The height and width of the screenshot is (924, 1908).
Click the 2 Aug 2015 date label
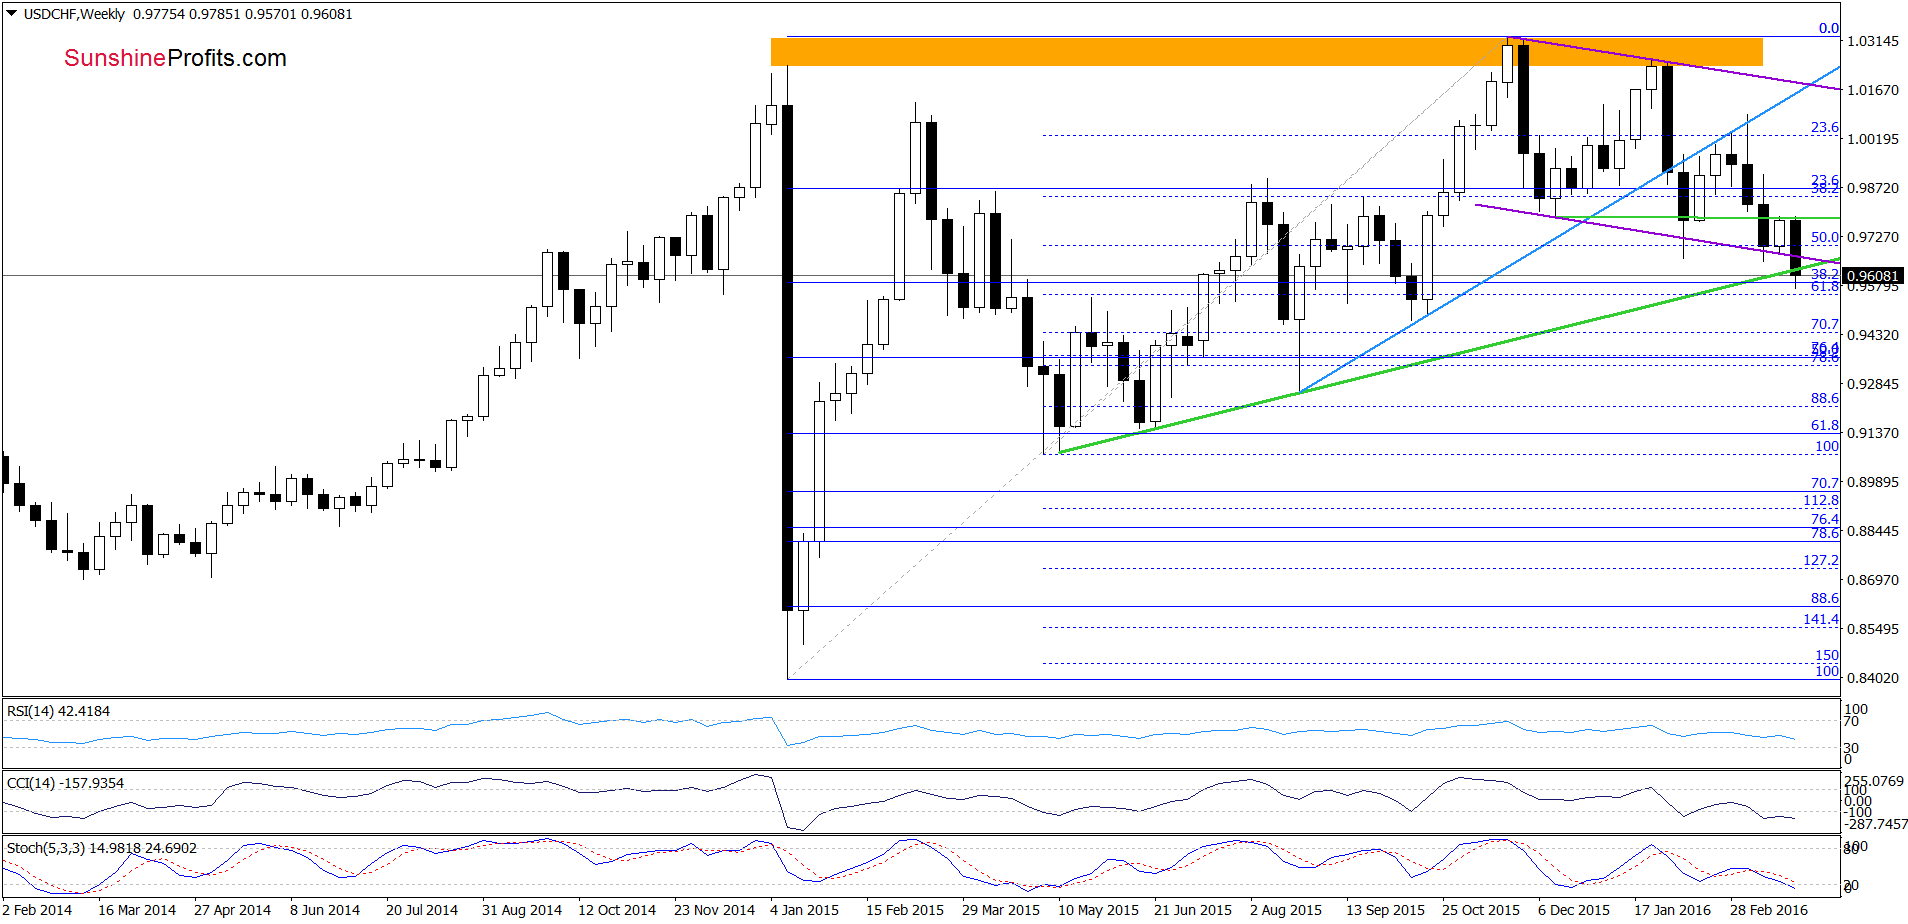1285,910
